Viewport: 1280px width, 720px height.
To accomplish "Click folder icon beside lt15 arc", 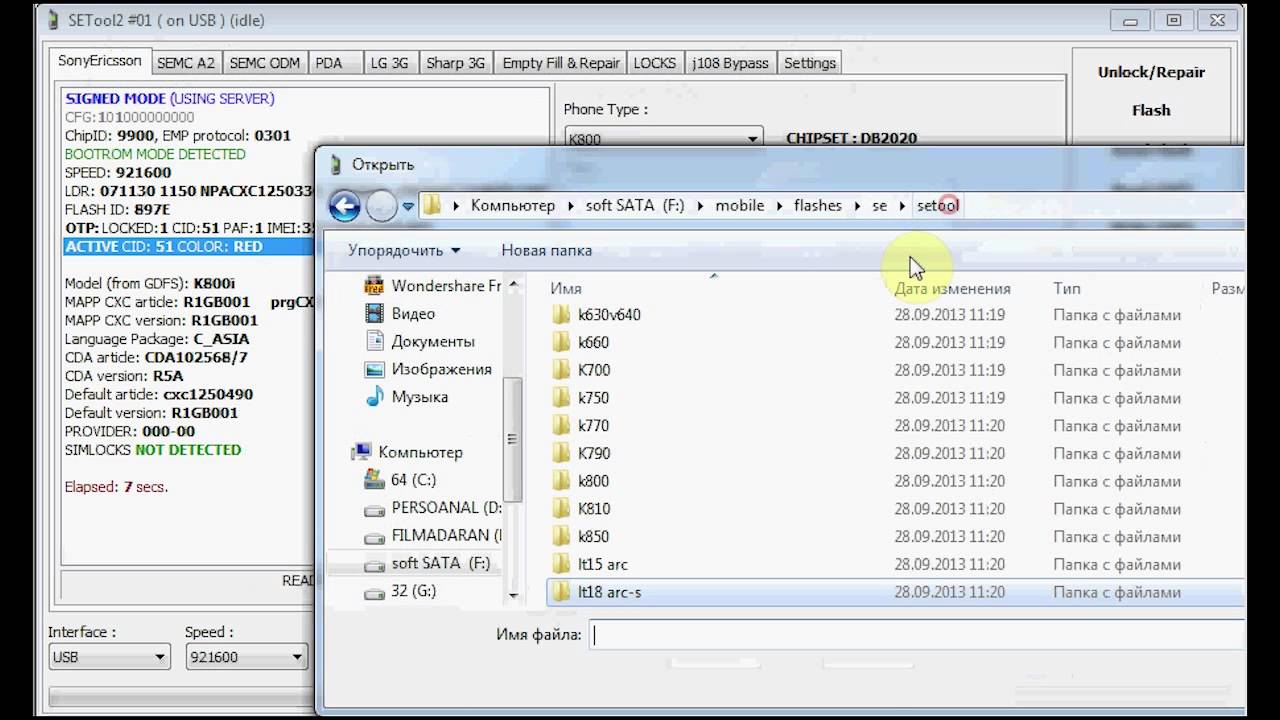I will (561, 564).
